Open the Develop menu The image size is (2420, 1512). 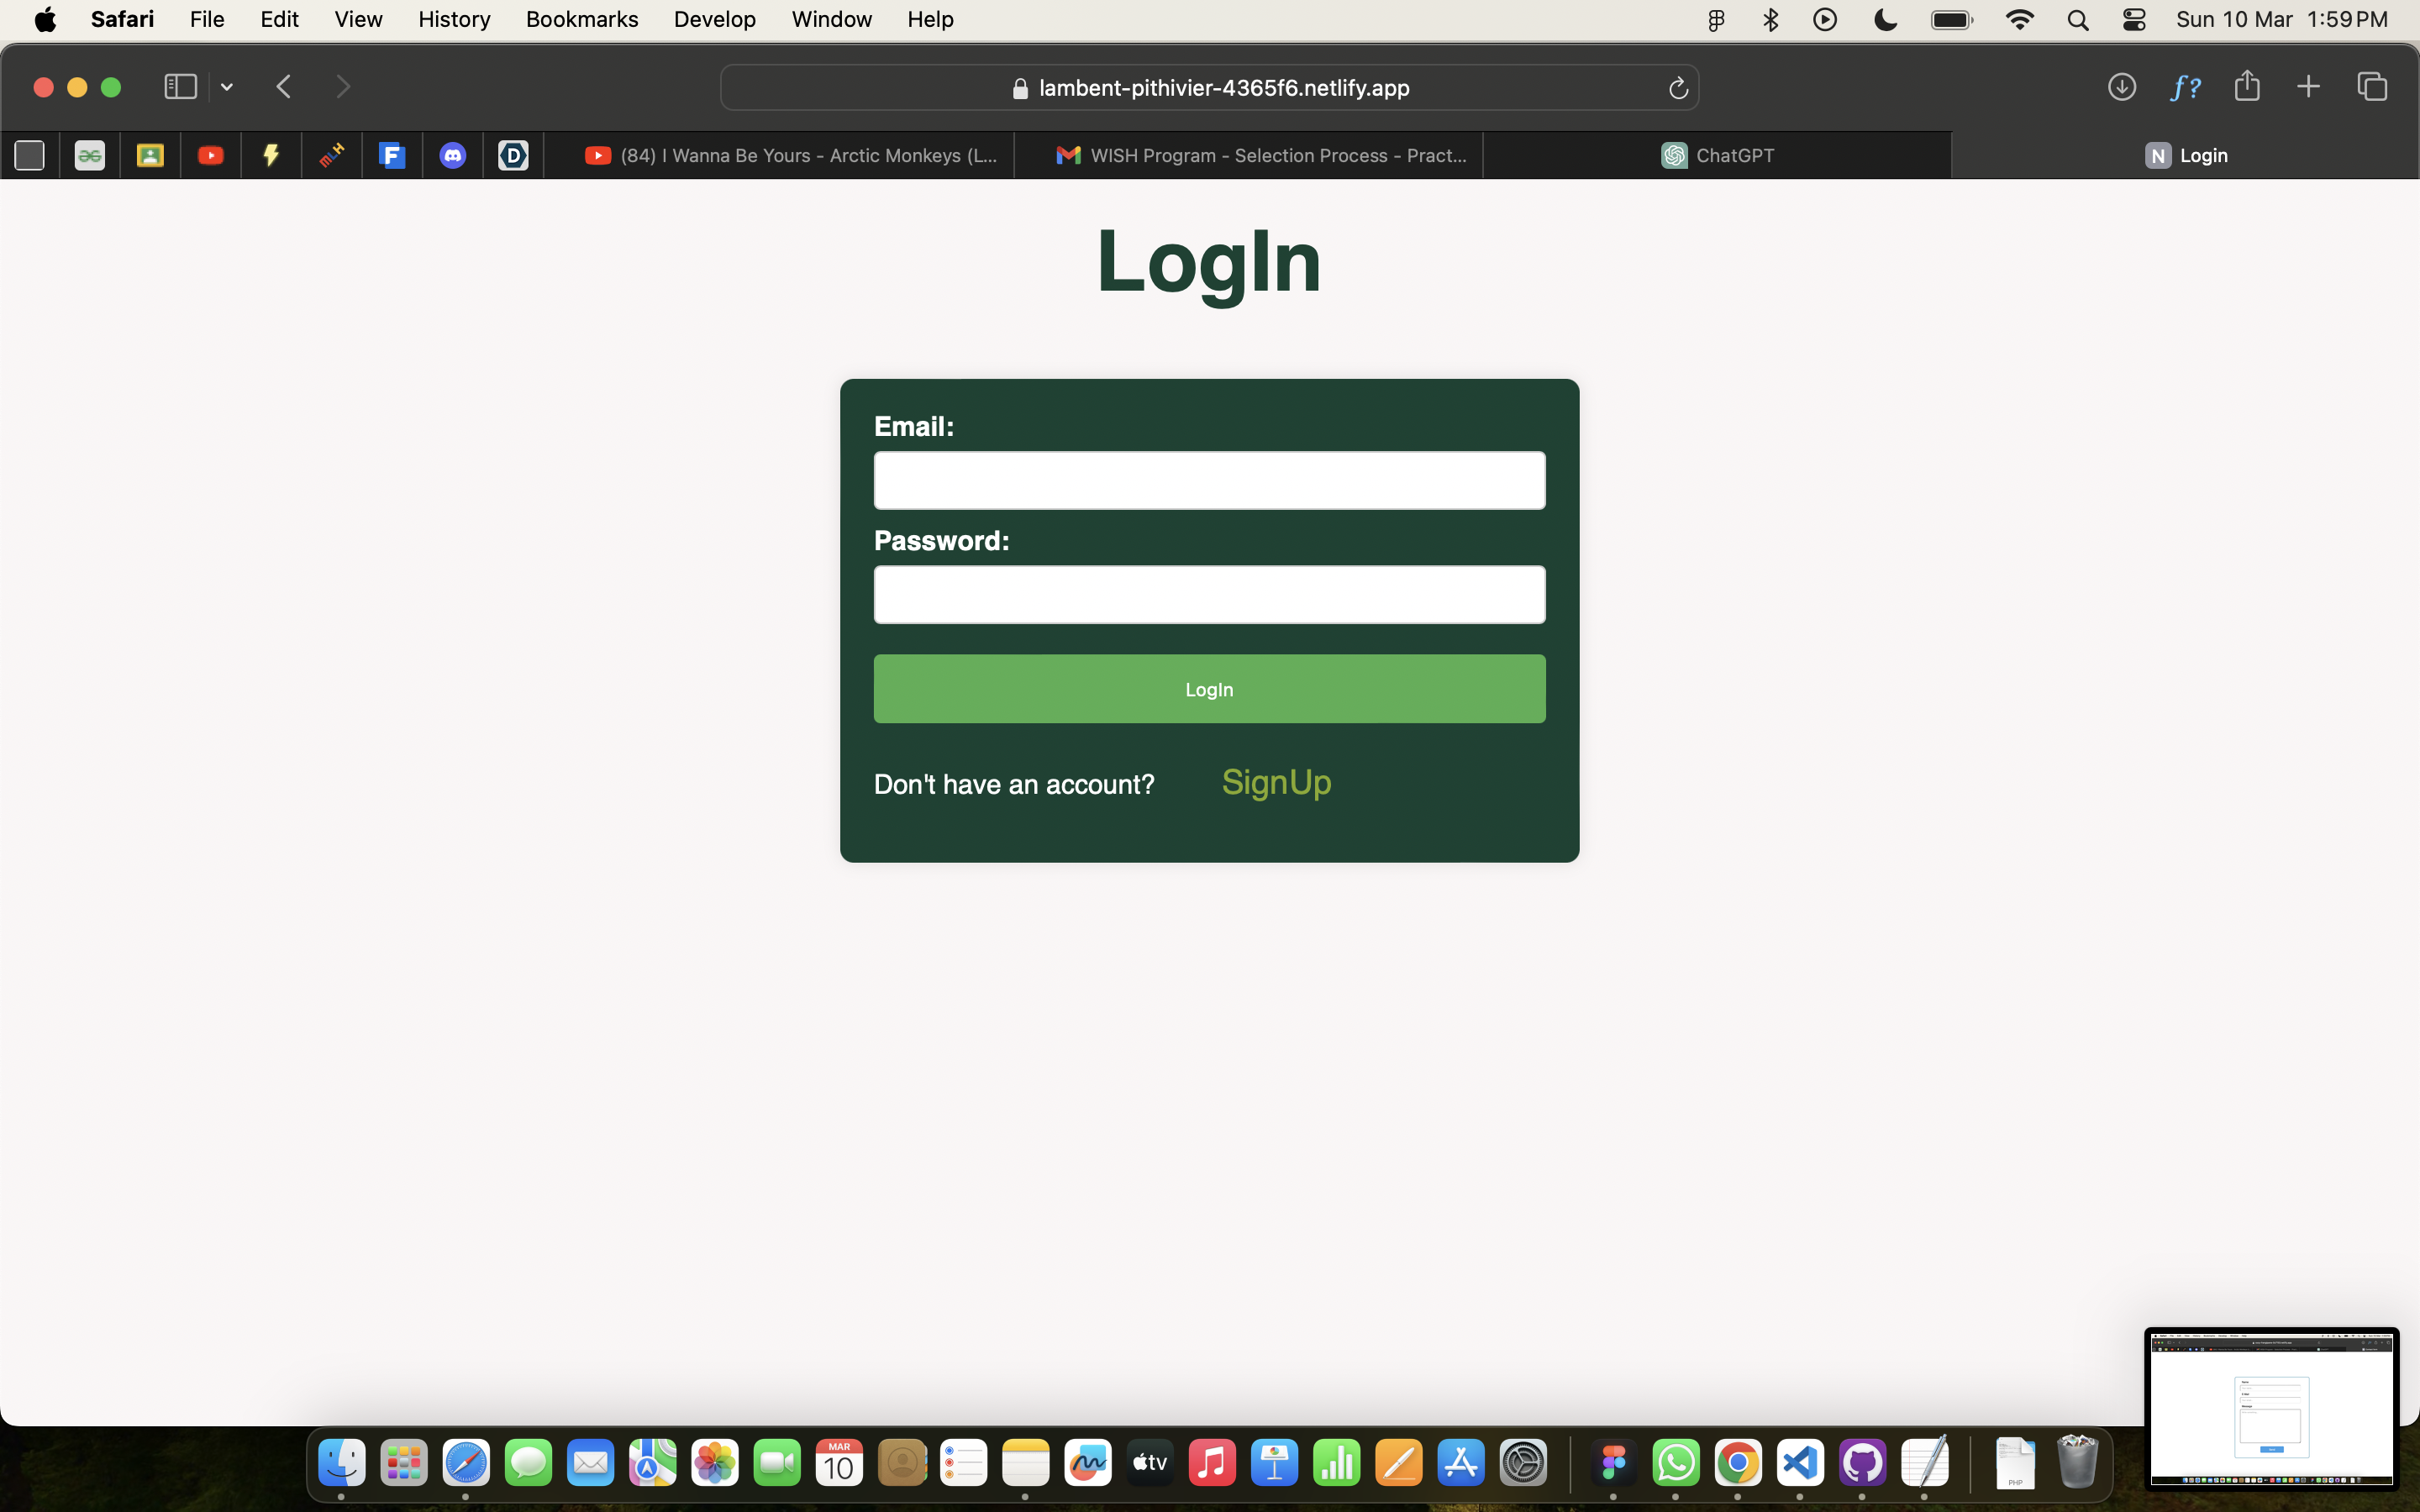[x=714, y=19]
